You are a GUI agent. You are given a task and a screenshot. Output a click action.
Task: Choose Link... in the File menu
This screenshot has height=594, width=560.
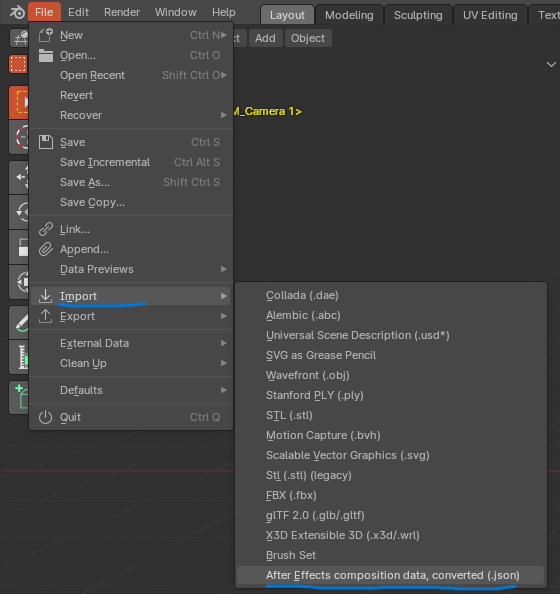[x=131, y=230]
